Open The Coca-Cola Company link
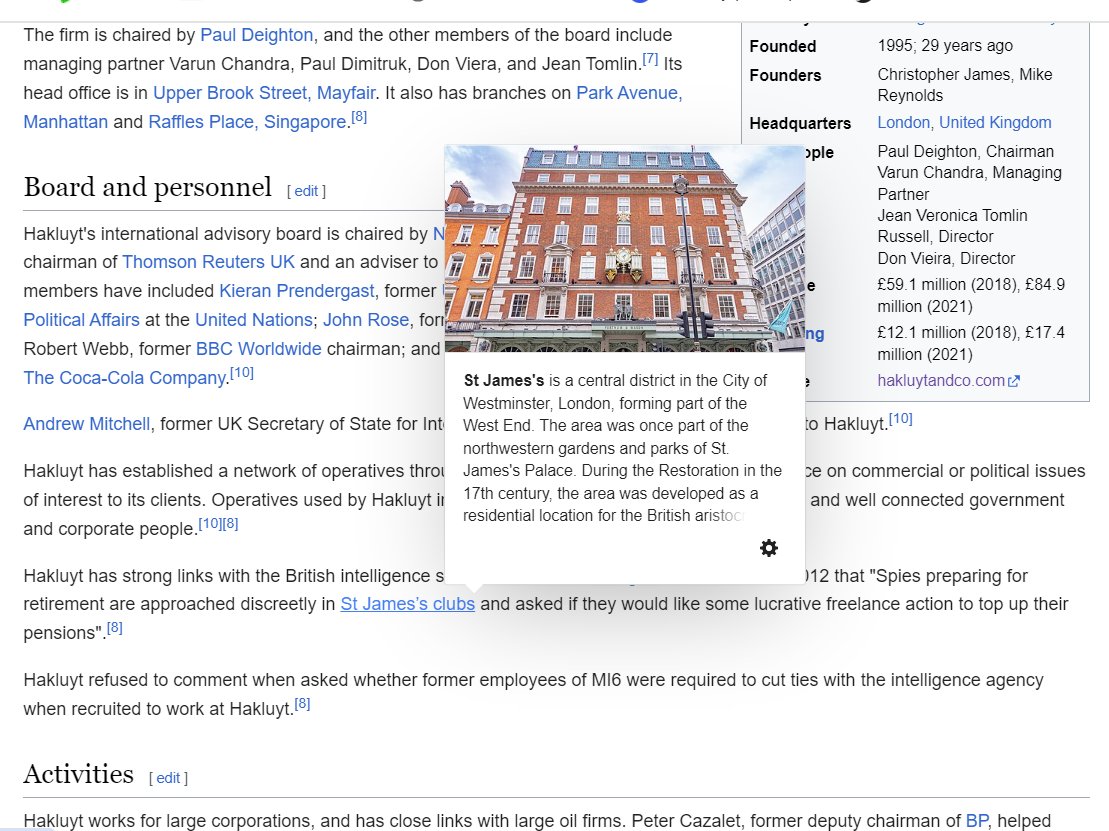Screen dimensions: 1109x831 (x=124, y=378)
